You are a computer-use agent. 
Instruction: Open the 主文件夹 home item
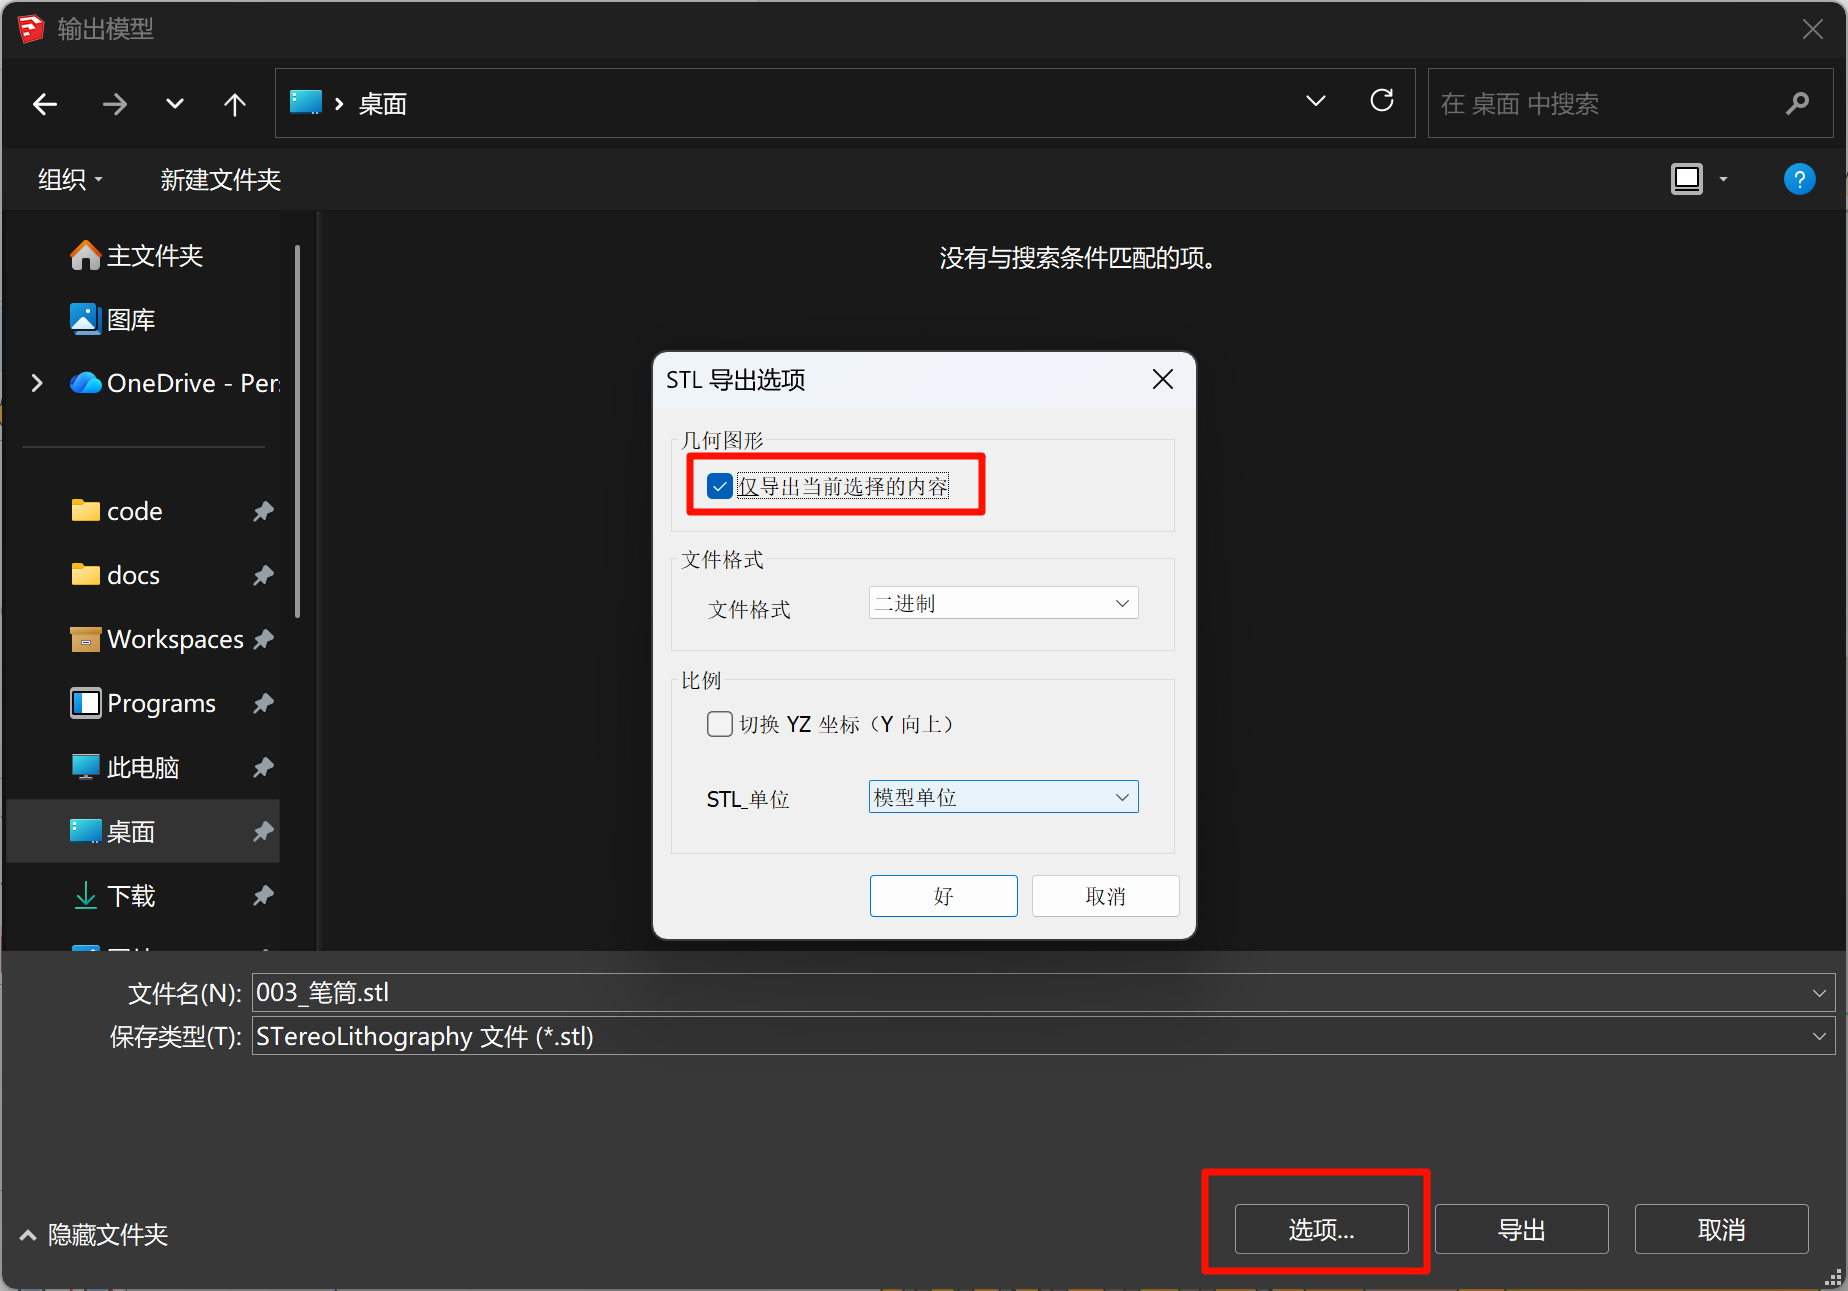click(x=154, y=257)
